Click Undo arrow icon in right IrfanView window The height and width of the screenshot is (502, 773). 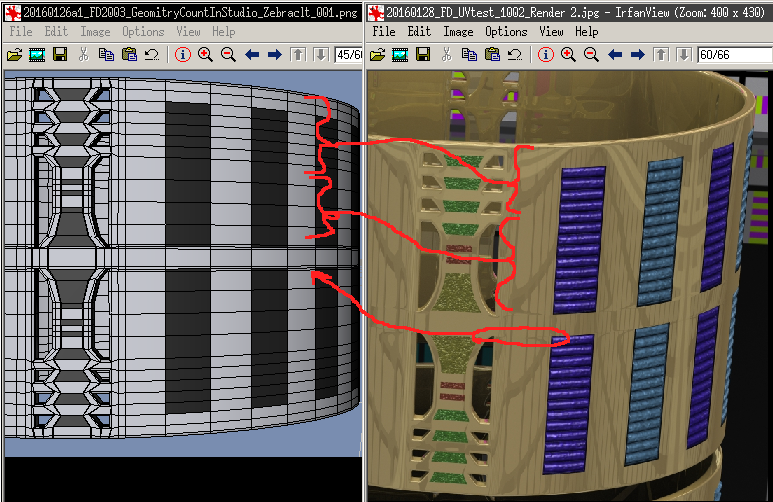(515, 54)
